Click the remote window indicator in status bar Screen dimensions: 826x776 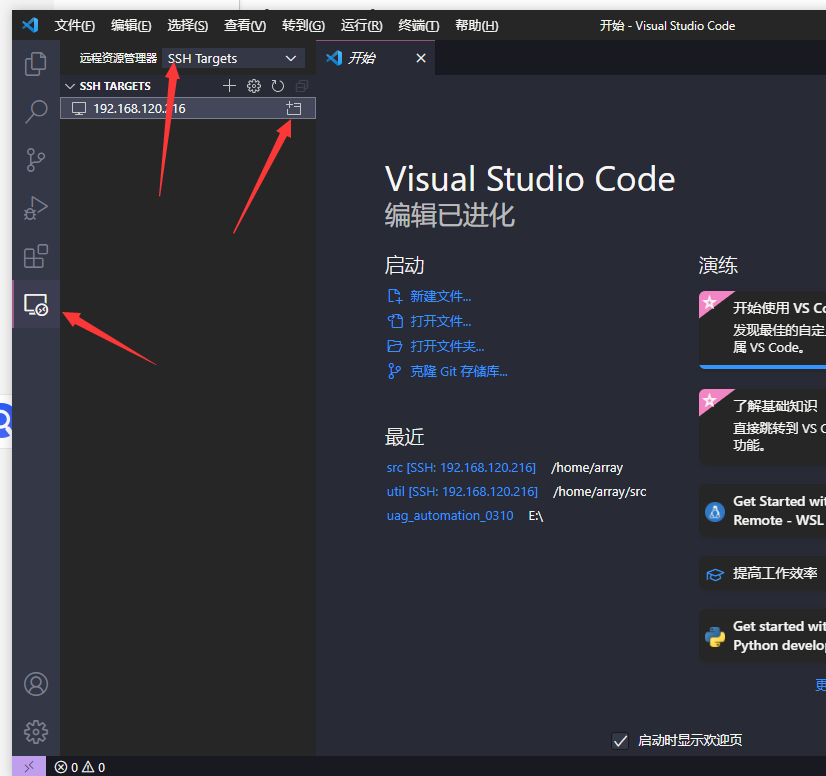click(29, 767)
